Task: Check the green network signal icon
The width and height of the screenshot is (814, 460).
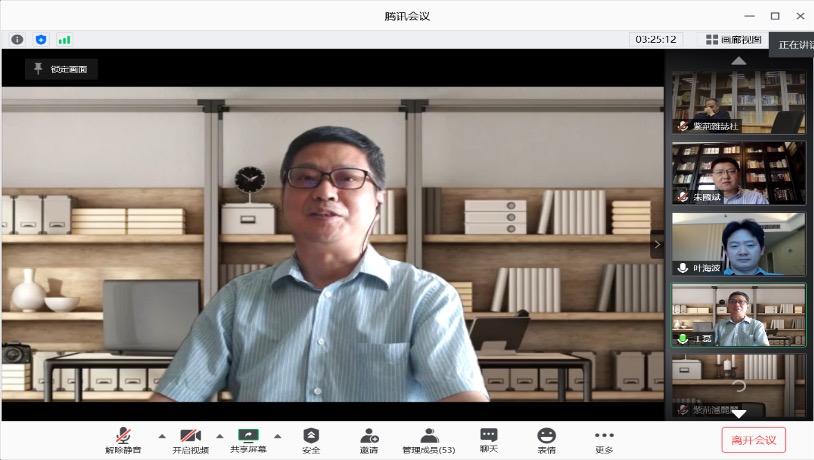Action: [x=65, y=39]
